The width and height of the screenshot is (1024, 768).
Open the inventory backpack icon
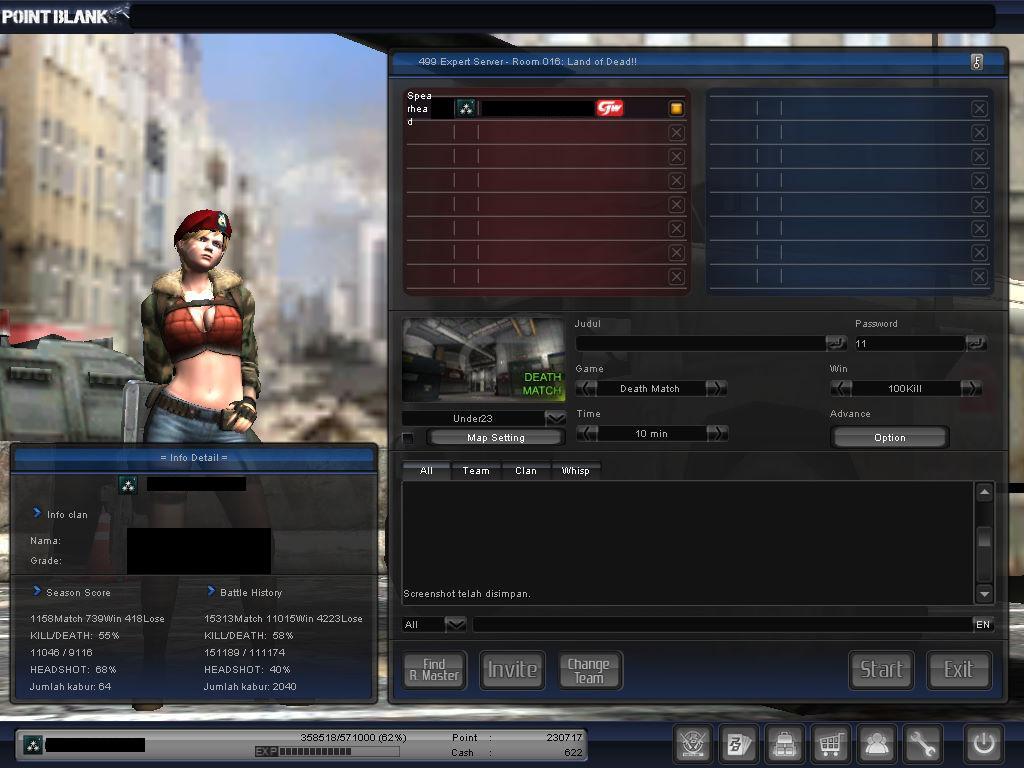coord(784,744)
